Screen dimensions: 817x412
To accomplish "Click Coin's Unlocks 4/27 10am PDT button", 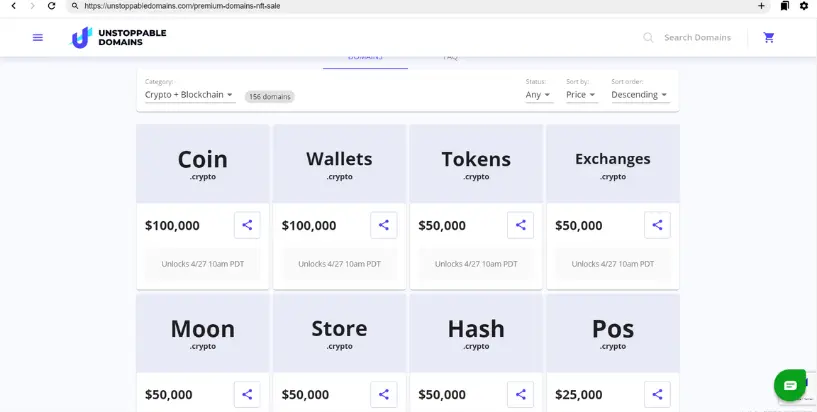I will click(203, 264).
